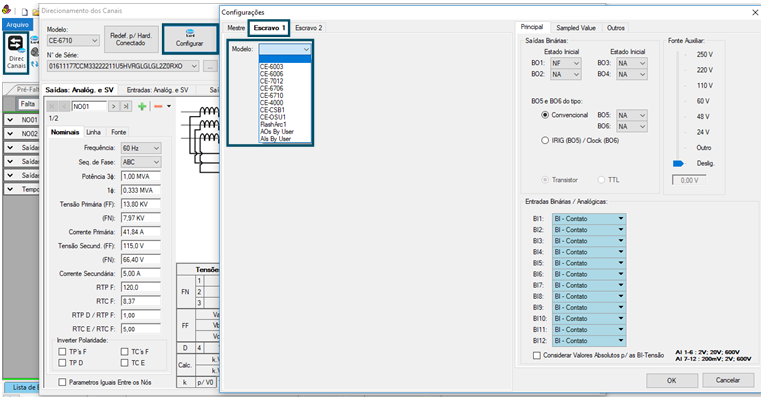Open the Escravo 1 Modelo dropdown
This screenshot has width=762, height=399.
click(x=285, y=49)
